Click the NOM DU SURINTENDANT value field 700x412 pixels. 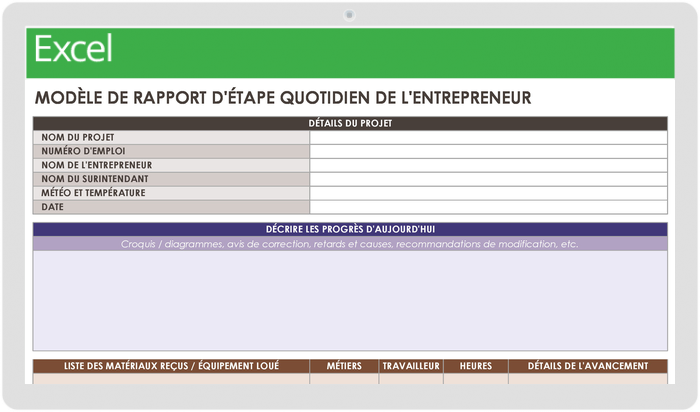(488, 179)
